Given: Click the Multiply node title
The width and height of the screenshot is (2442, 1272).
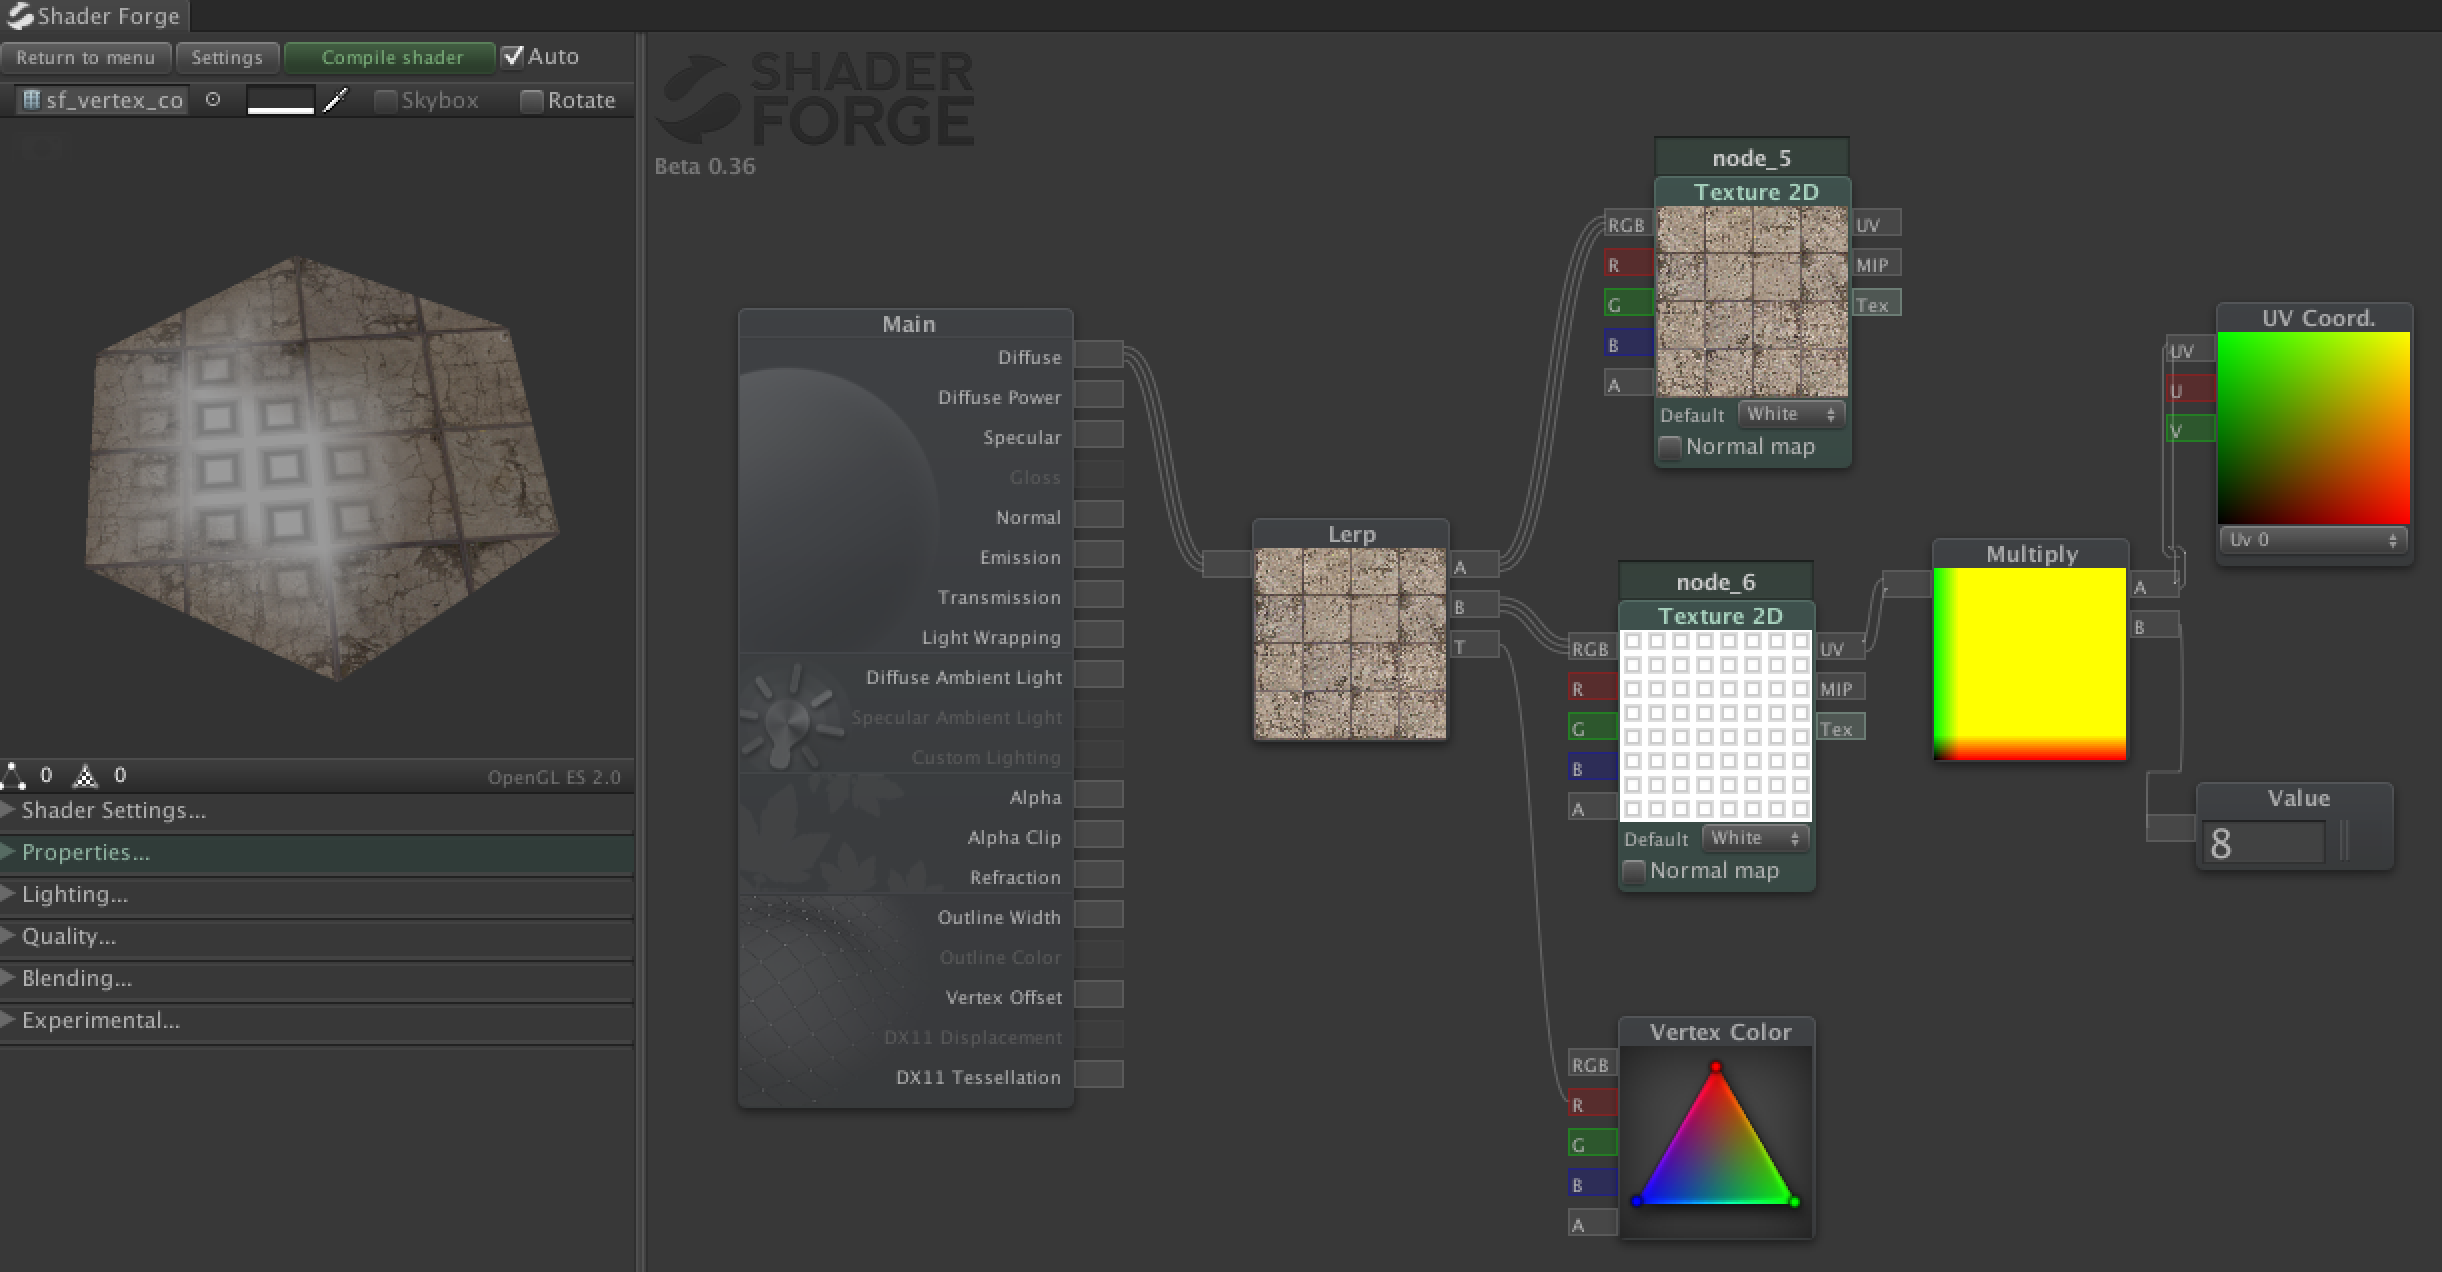Looking at the screenshot, I should [2031, 554].
